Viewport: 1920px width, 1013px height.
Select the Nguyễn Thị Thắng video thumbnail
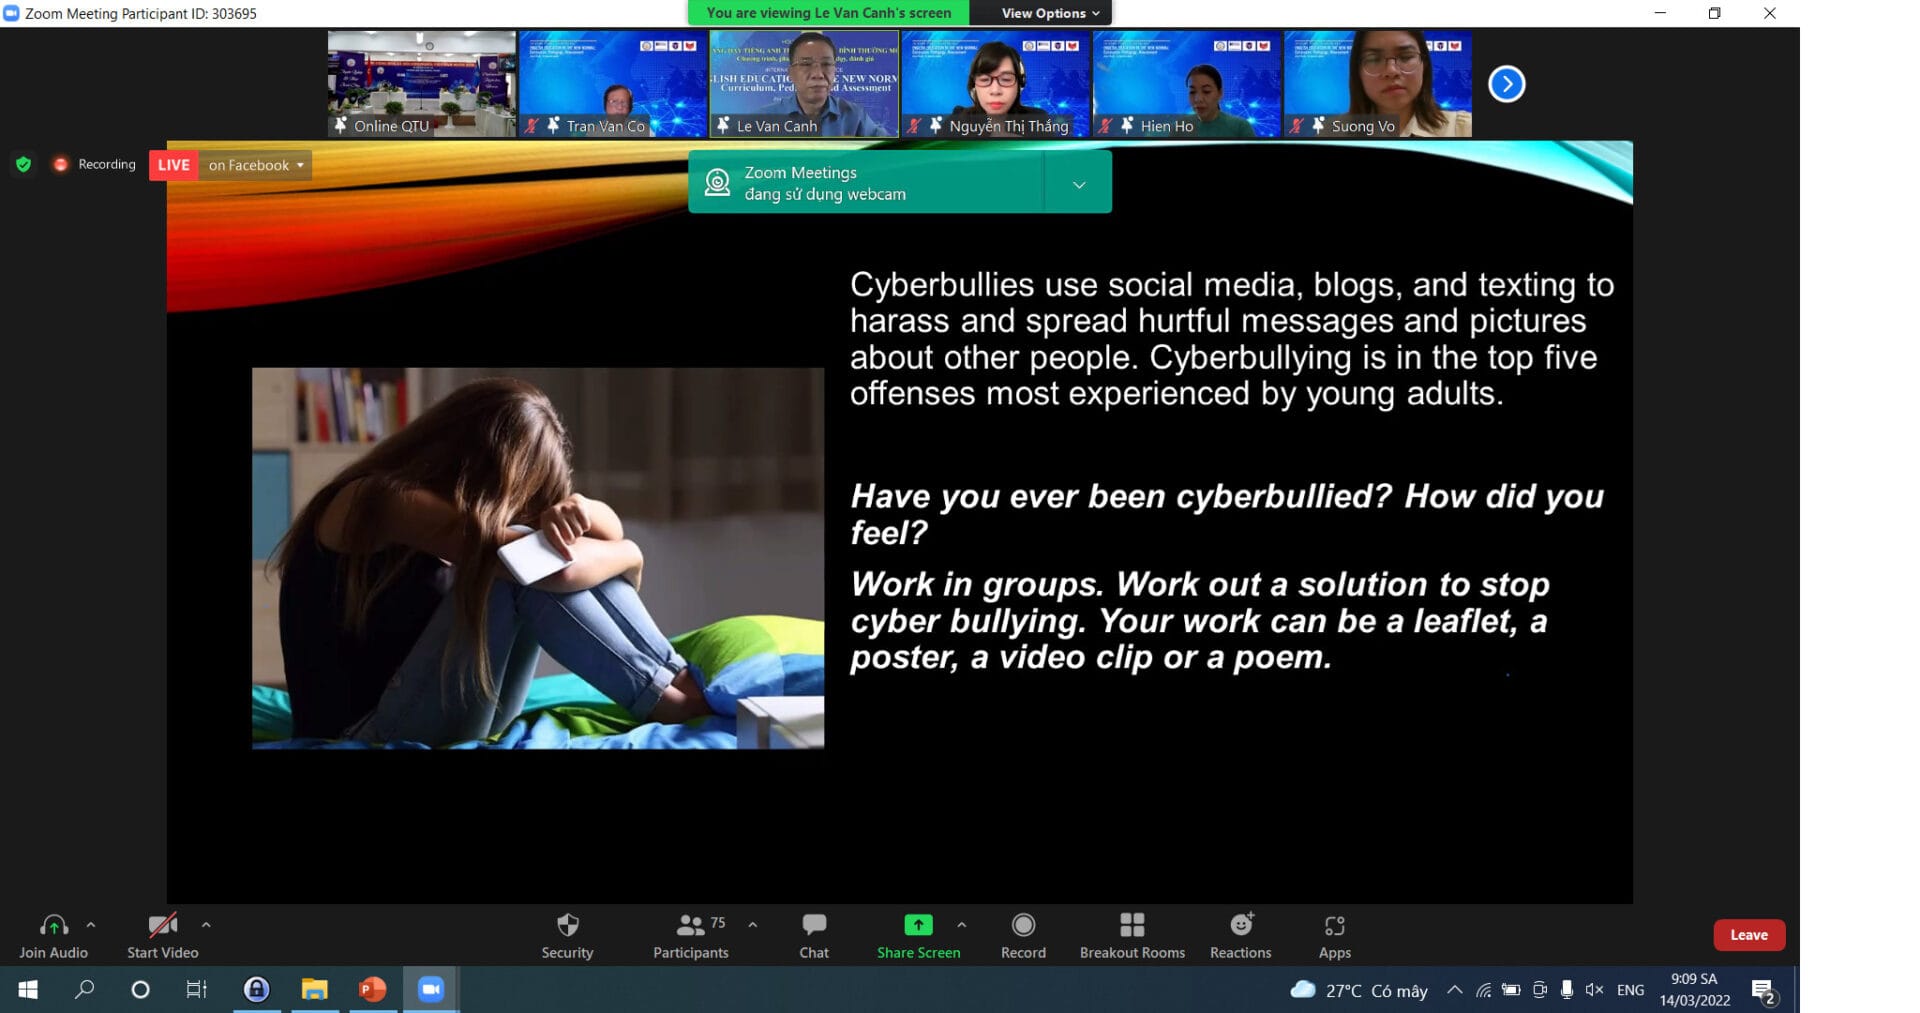(x=995, y=83)
